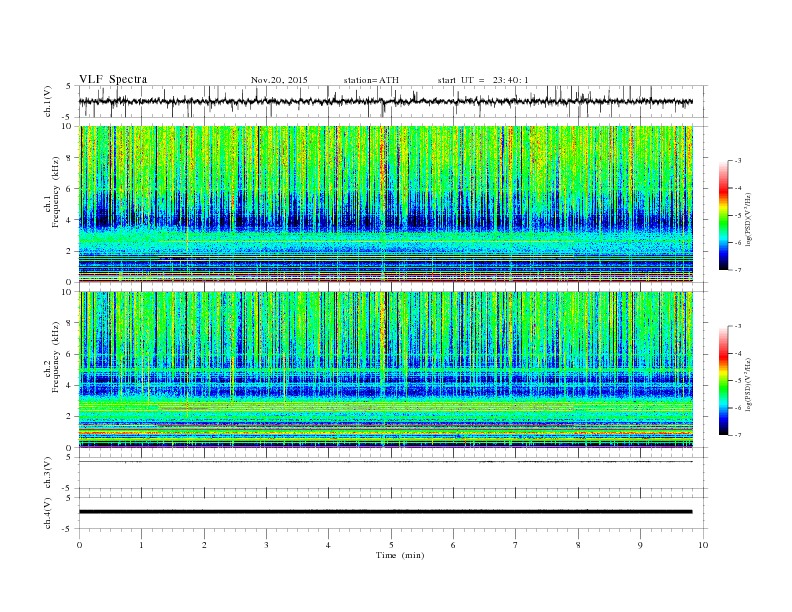792x612 pixels.
Task: Click the 'station=ATH' label
Action: [371, 80]
